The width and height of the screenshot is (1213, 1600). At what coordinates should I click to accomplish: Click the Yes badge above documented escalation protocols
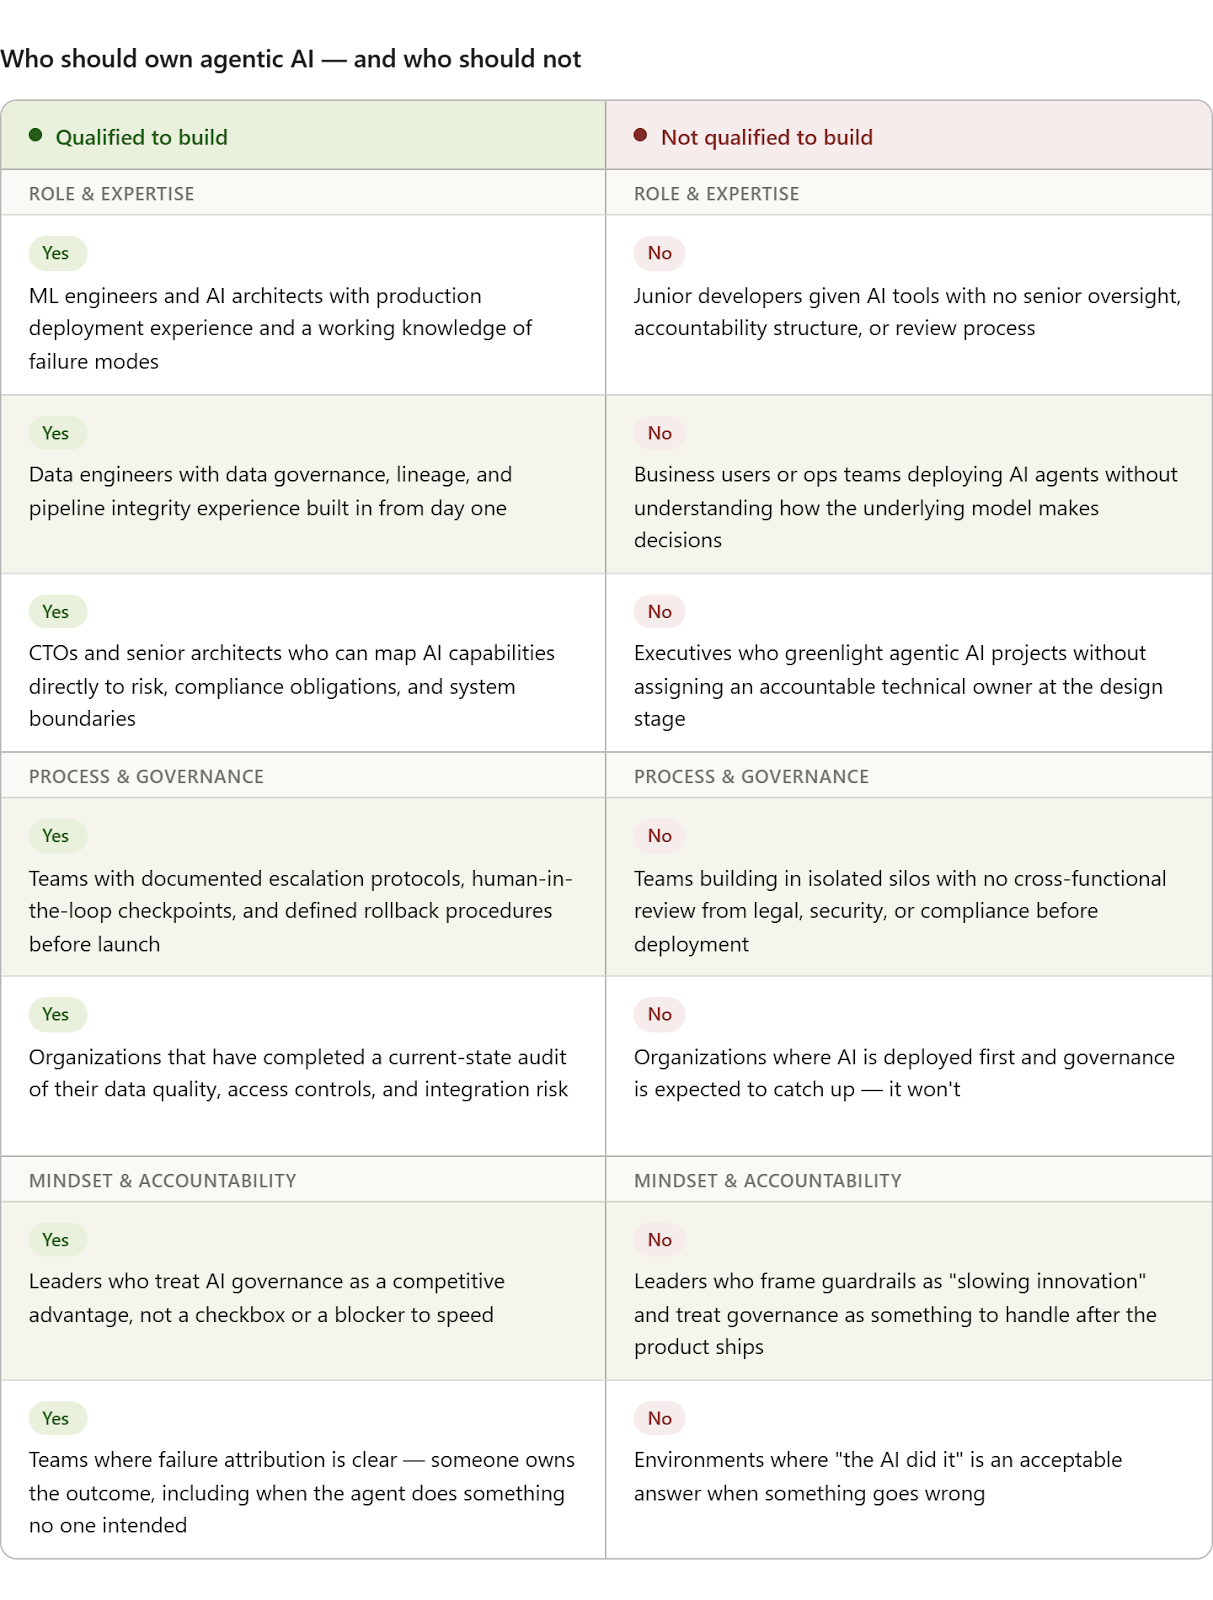click(x=56, y=836)
